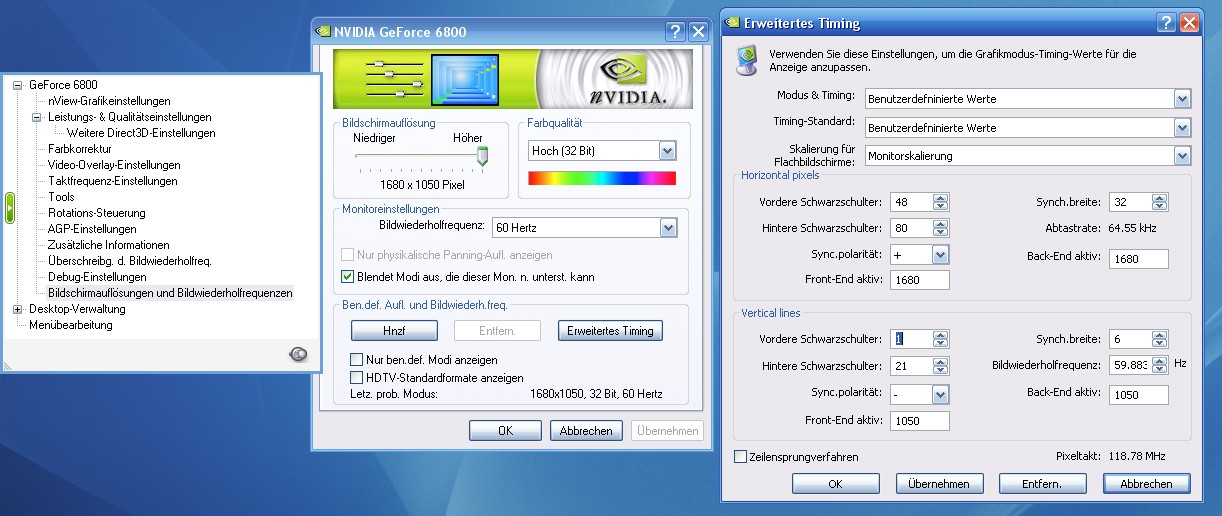Select nView-Grafikeinstellungen in the tree
This screenshot has width=1222, height=516.
(x=109, y=101)
